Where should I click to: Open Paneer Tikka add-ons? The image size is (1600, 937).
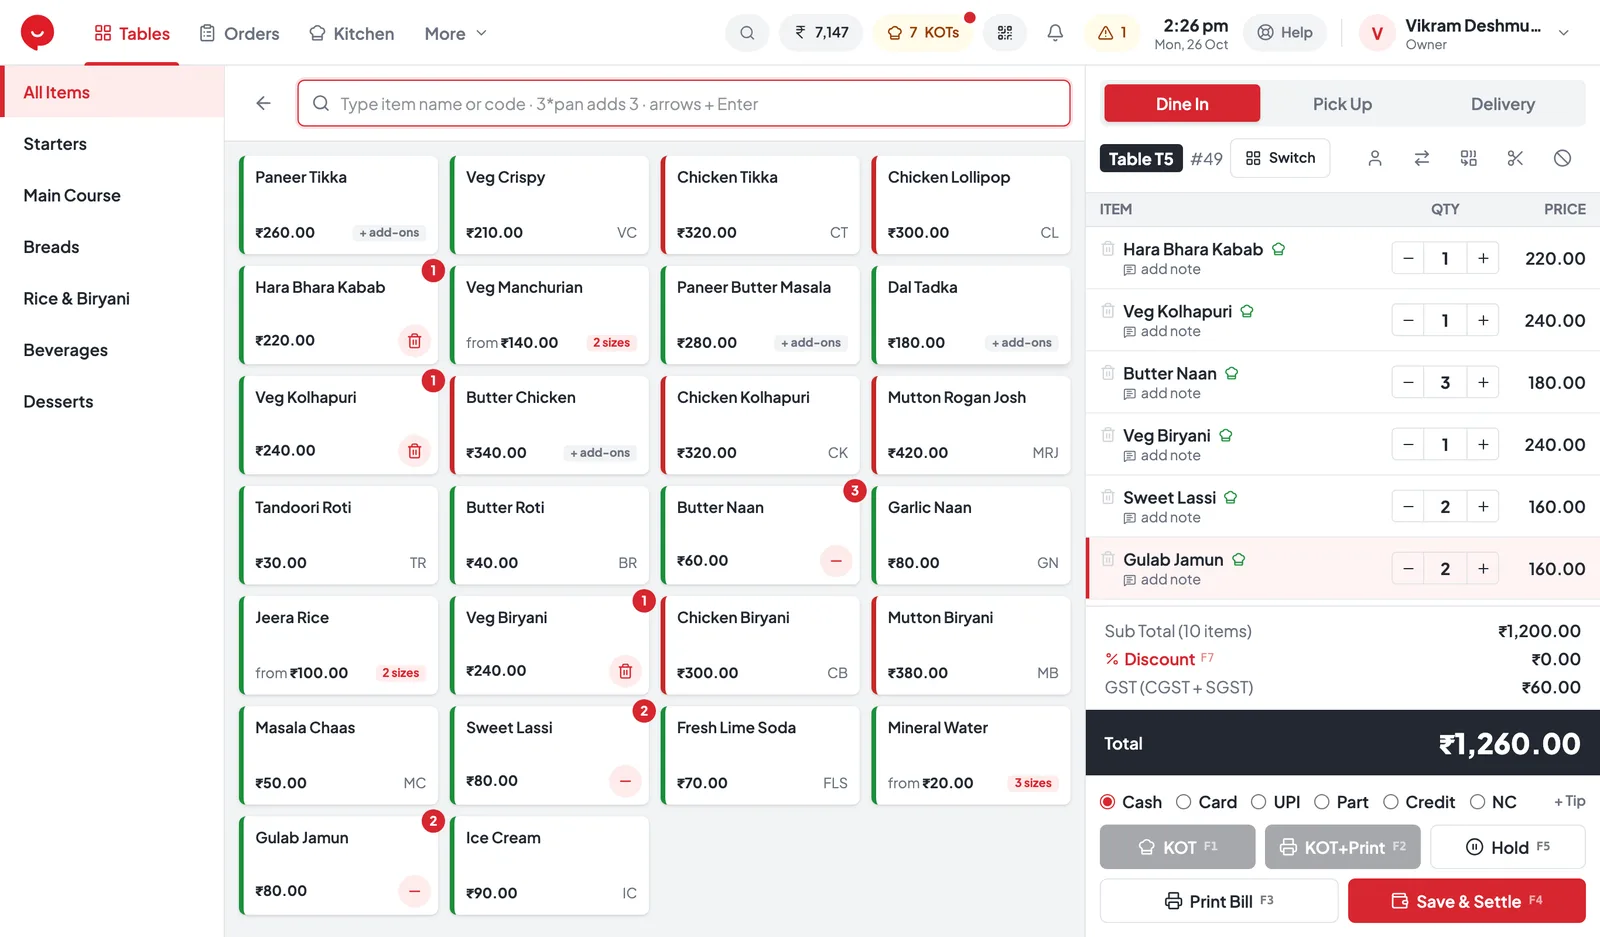pyautogui.click(x=390, y=233)
